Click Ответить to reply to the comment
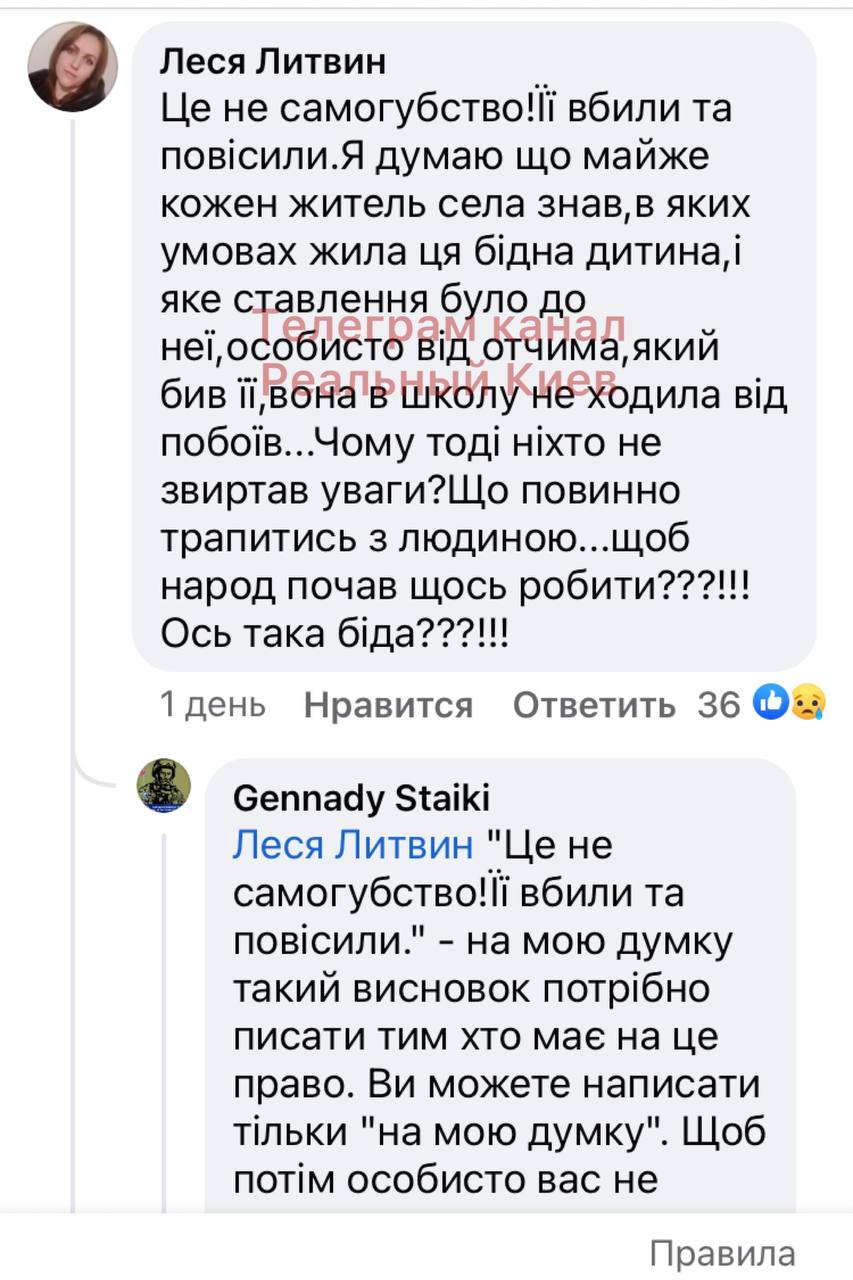This screenshot has height=1280, width=853. click(594, 705)
